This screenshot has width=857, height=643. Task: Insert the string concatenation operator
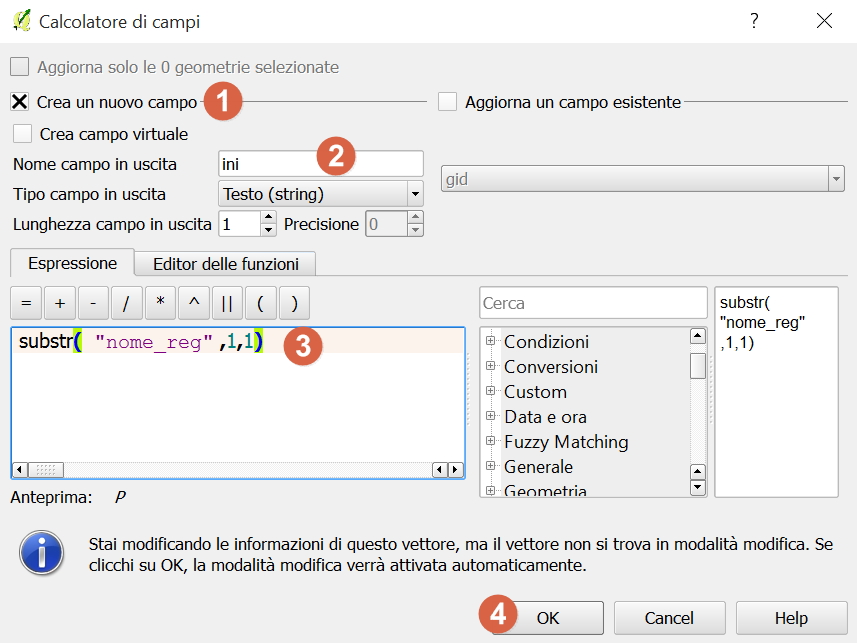coord(227,303)
